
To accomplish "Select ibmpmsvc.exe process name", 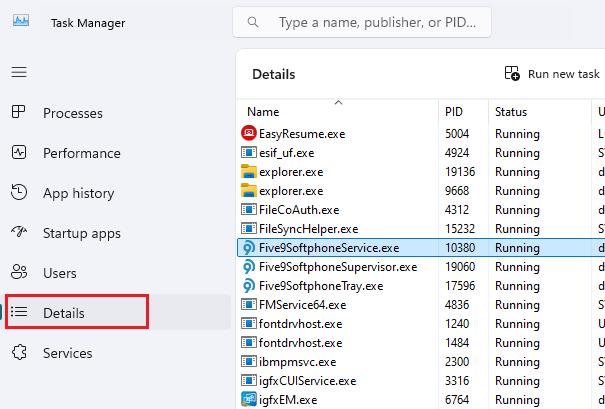I will (x=297, y=362).
